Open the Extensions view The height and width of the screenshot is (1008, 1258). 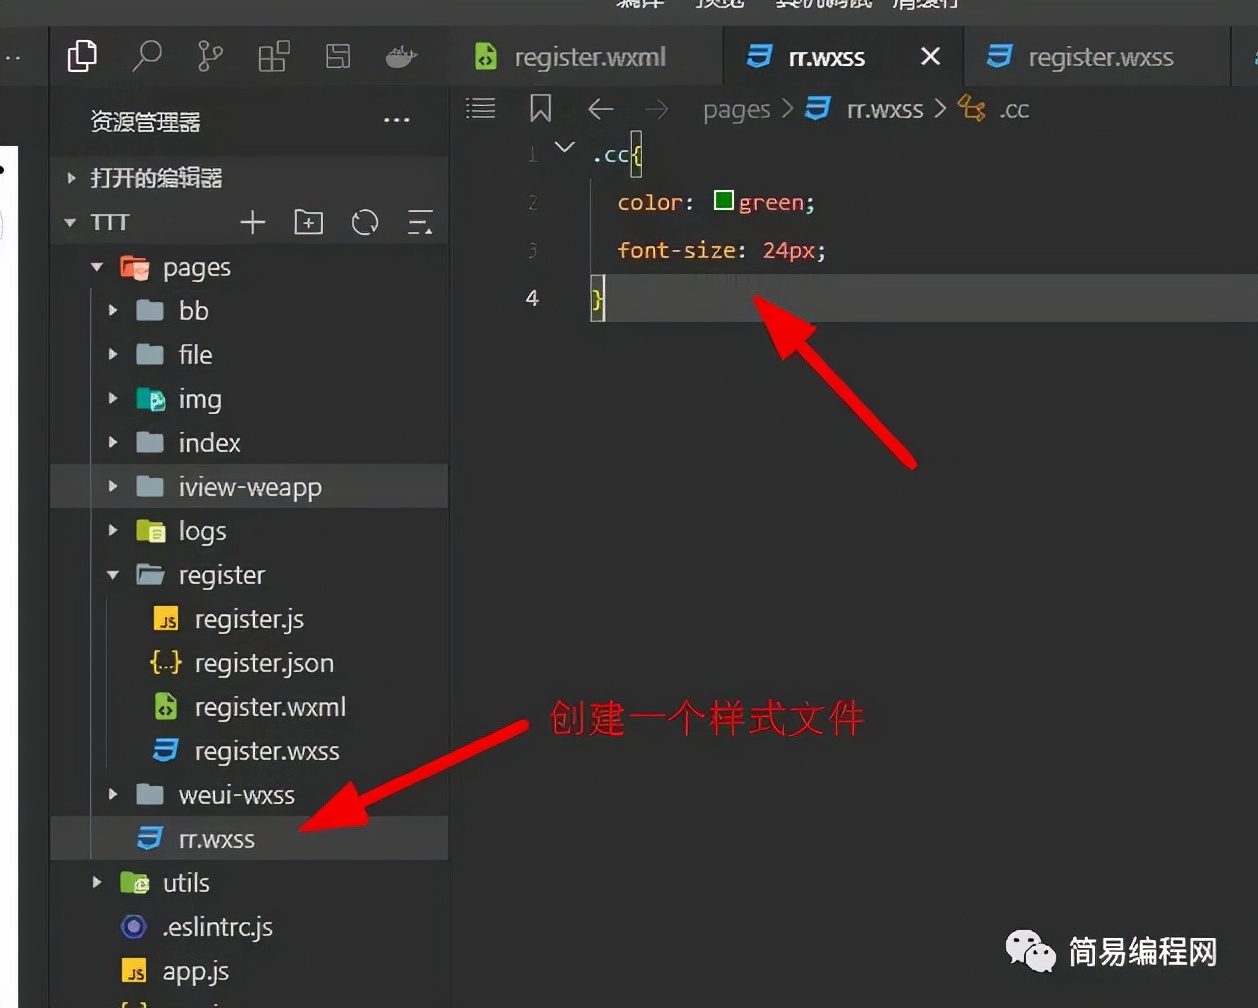(x=273, y=56)
